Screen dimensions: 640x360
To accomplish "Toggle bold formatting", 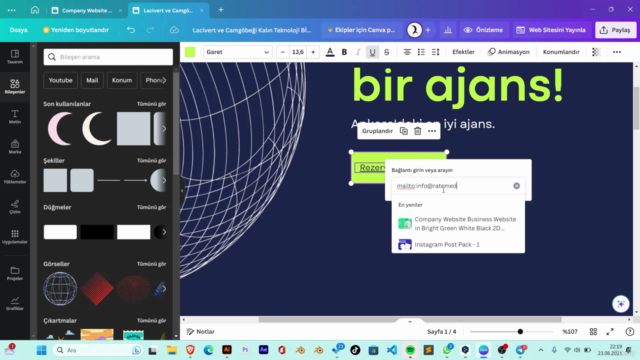I will point(344,52).
